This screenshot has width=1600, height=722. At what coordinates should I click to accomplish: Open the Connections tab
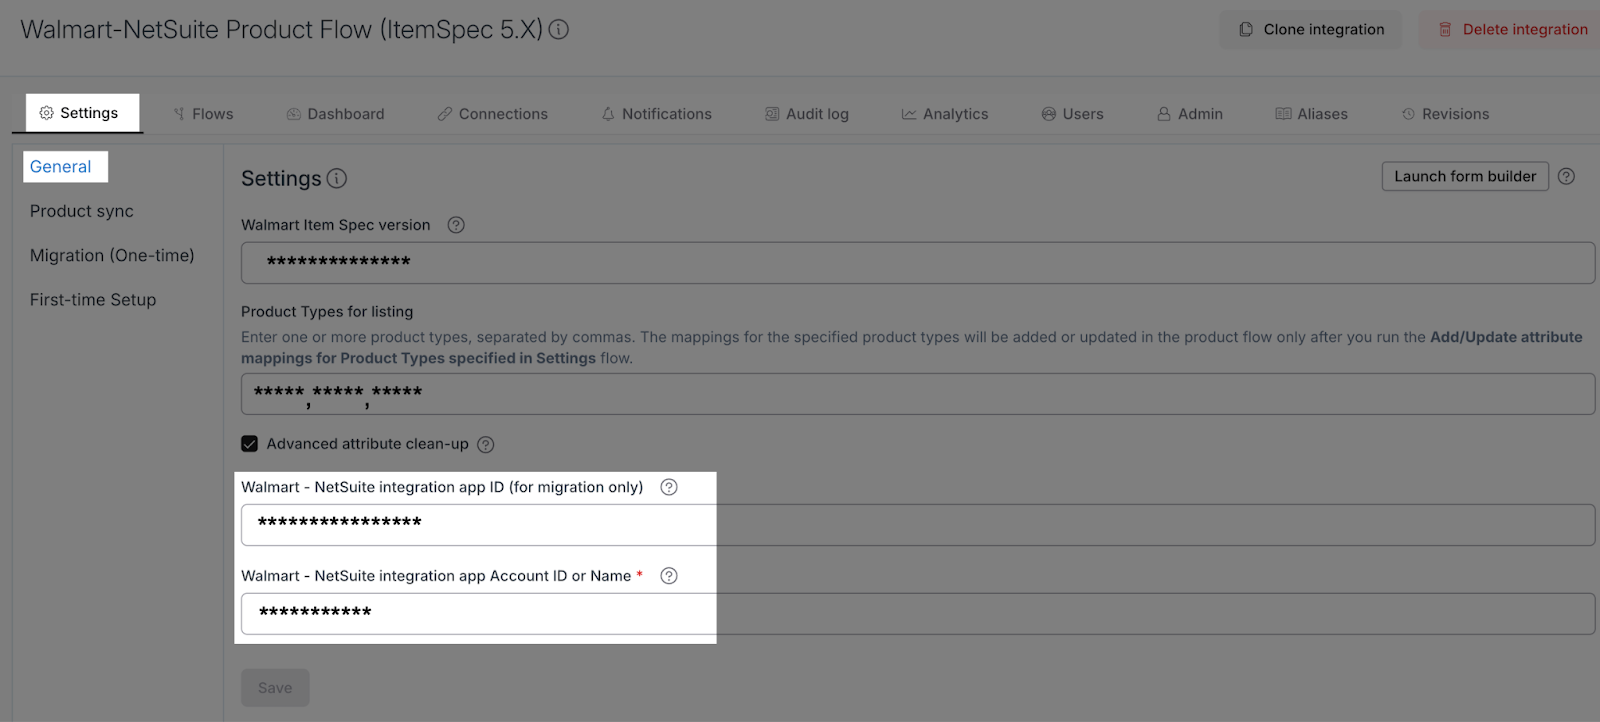coord(492,114)
